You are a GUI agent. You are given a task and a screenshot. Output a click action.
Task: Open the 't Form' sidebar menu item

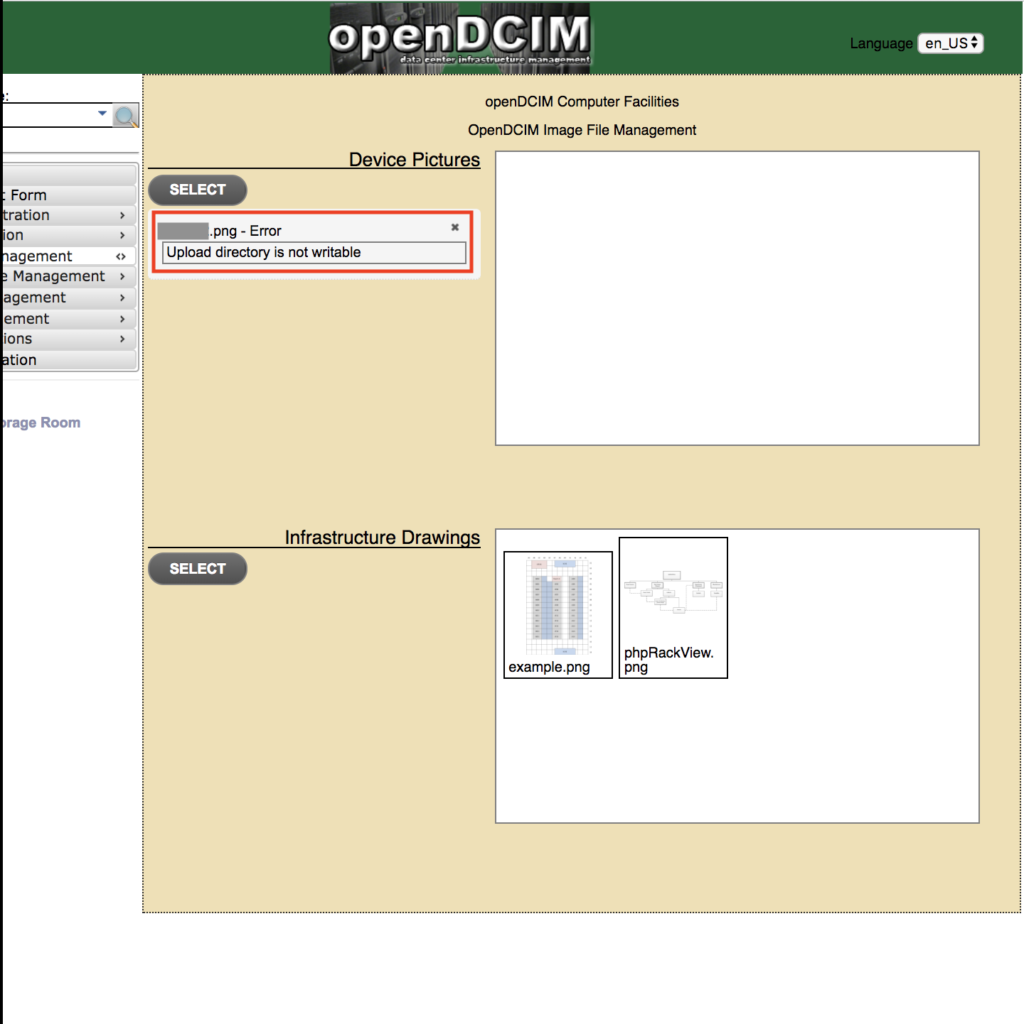click(69, 195)
